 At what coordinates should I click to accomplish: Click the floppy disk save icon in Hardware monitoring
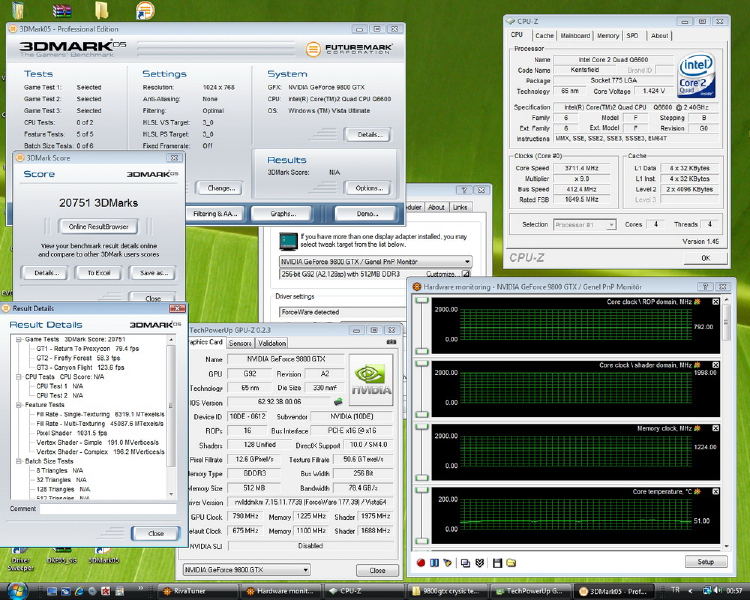(x=497, y=563)
